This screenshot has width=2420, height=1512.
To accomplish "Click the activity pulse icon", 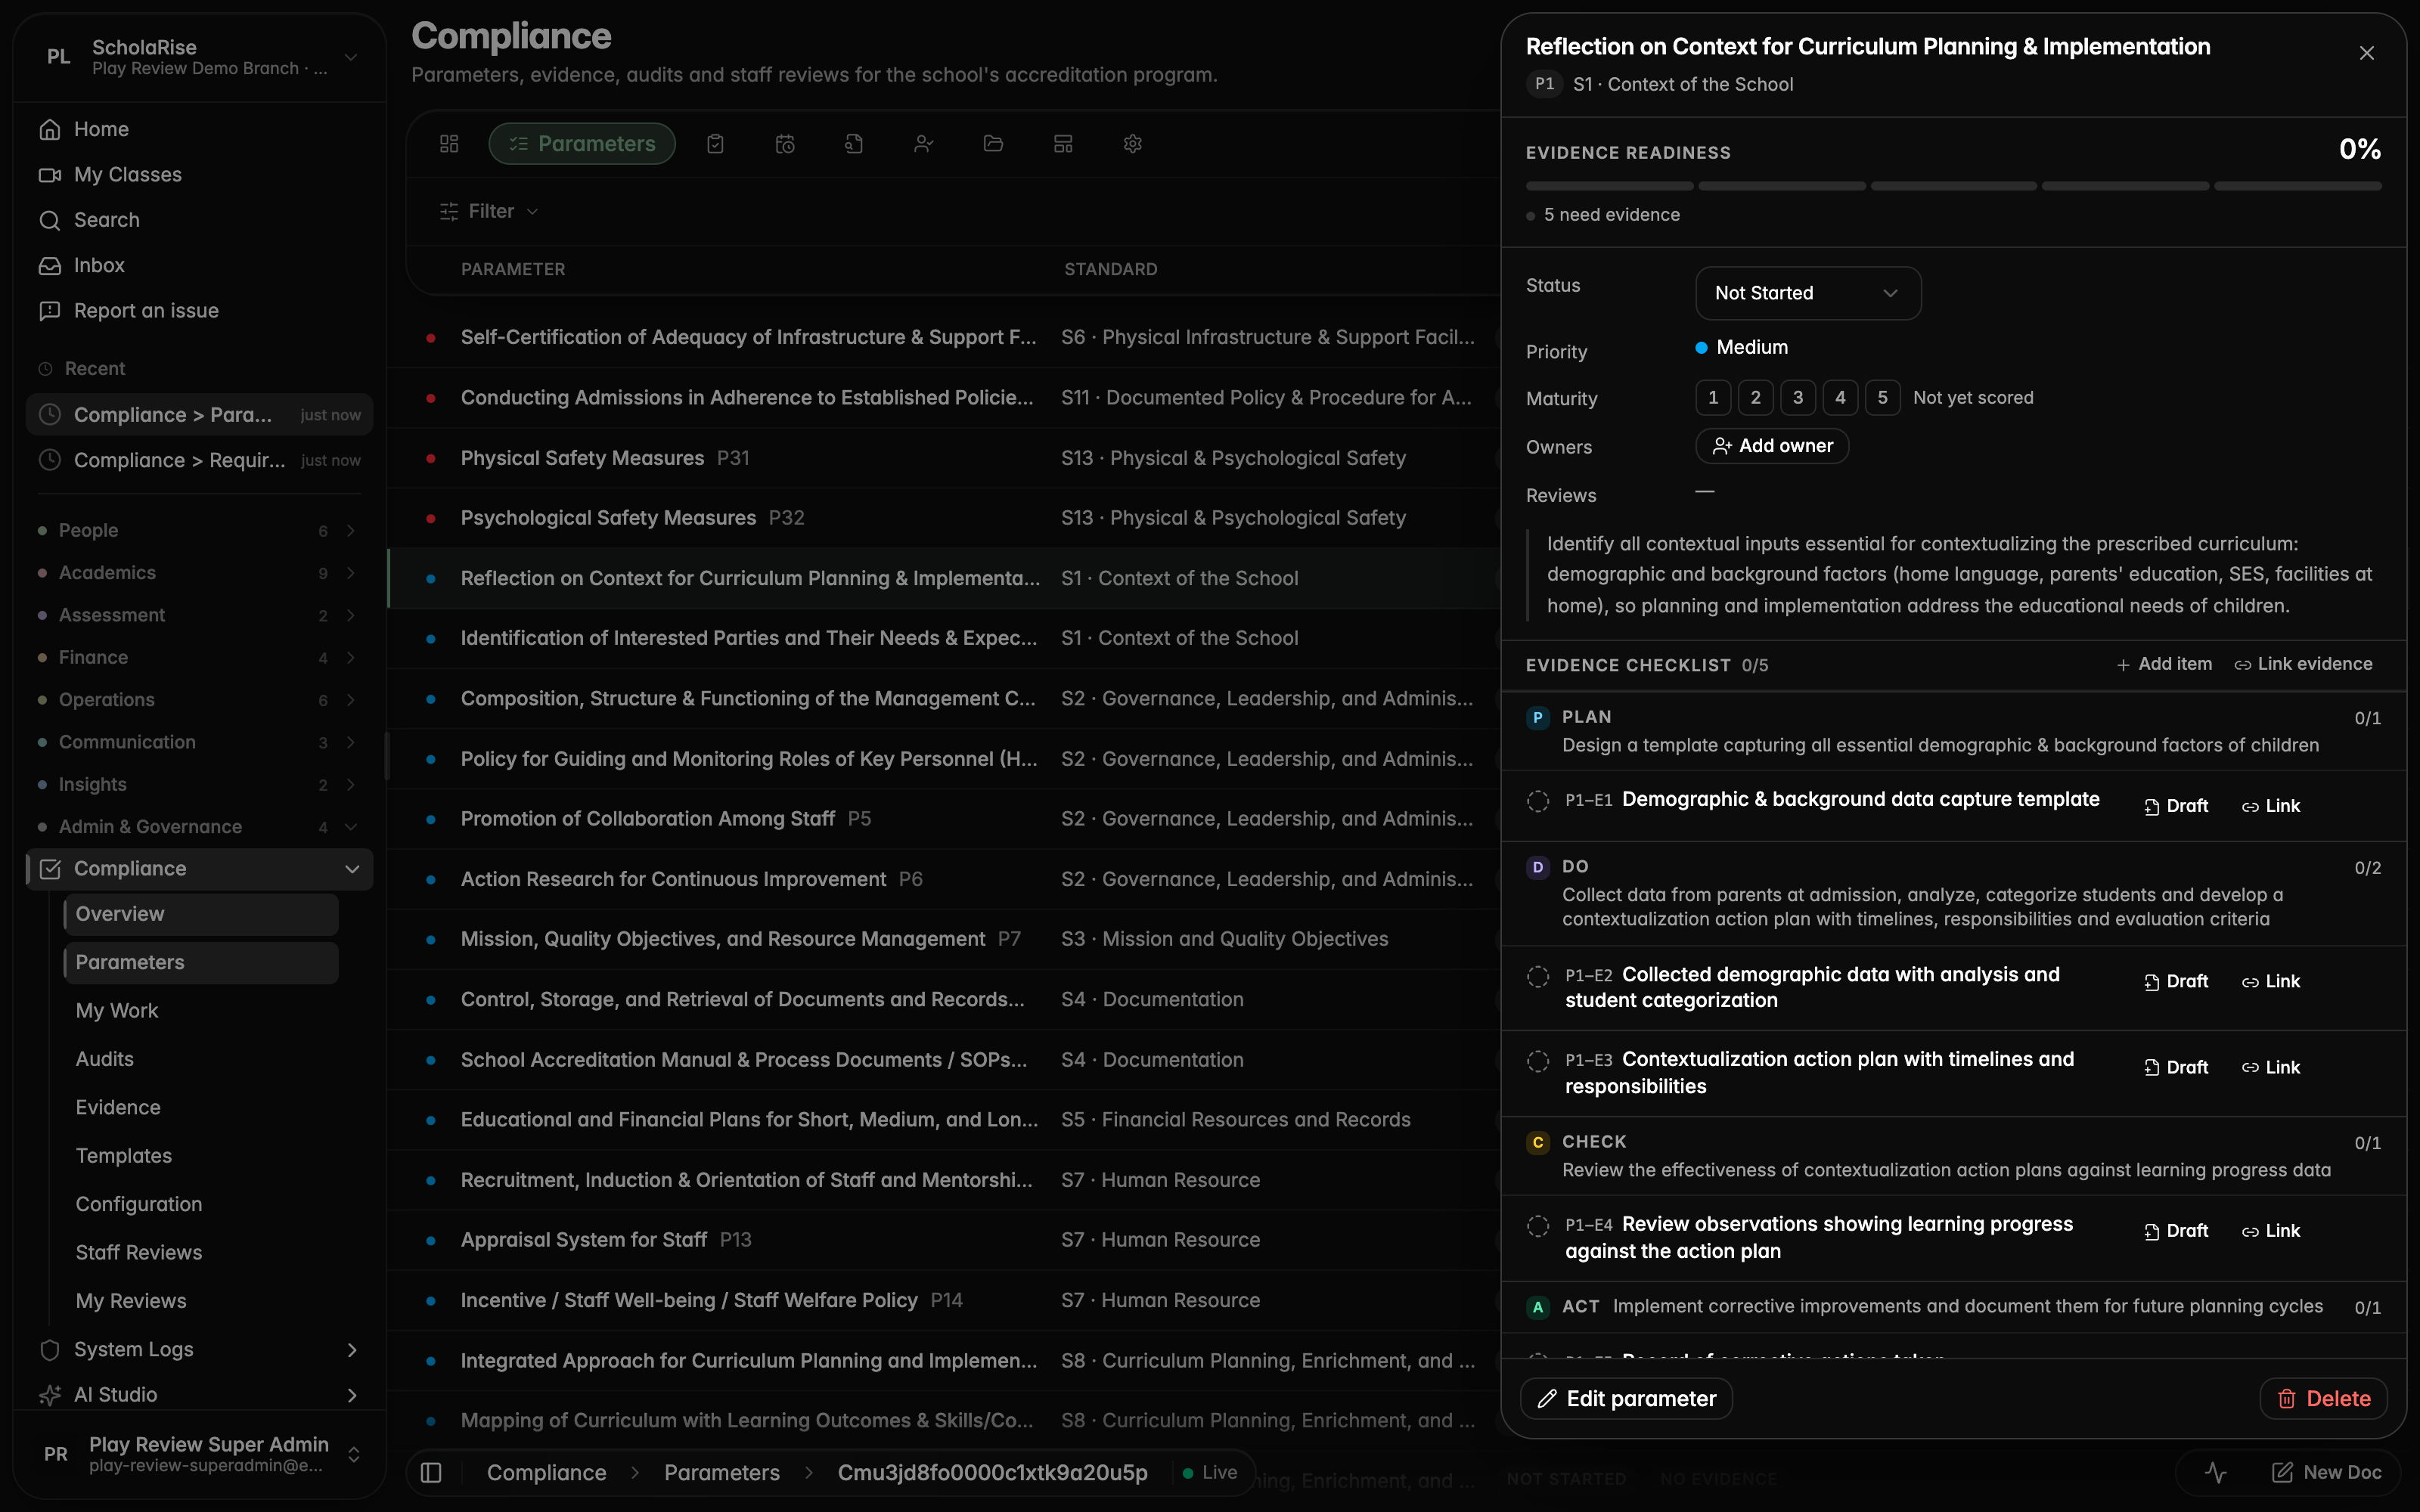I will (x=2215, y=1472).
